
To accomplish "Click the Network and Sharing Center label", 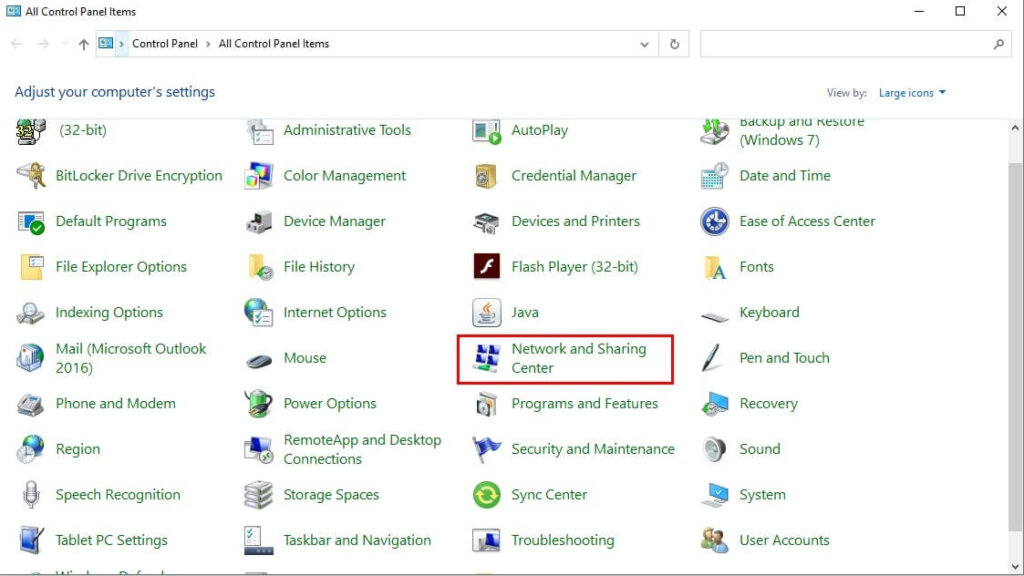I will point(579,358).
